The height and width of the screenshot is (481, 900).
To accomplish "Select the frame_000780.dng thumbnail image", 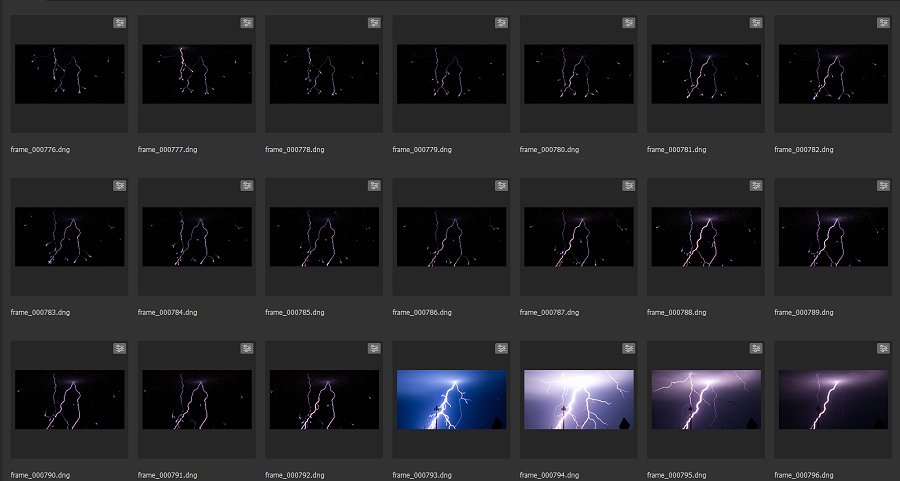I will tap(579, 74).
